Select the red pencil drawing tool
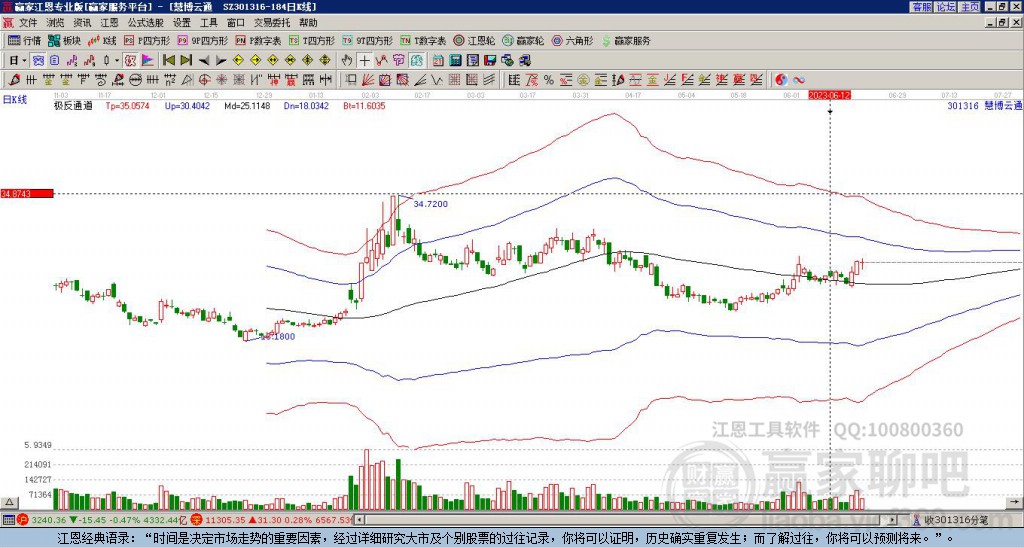 pyautogui.click(x=14, y=80)
